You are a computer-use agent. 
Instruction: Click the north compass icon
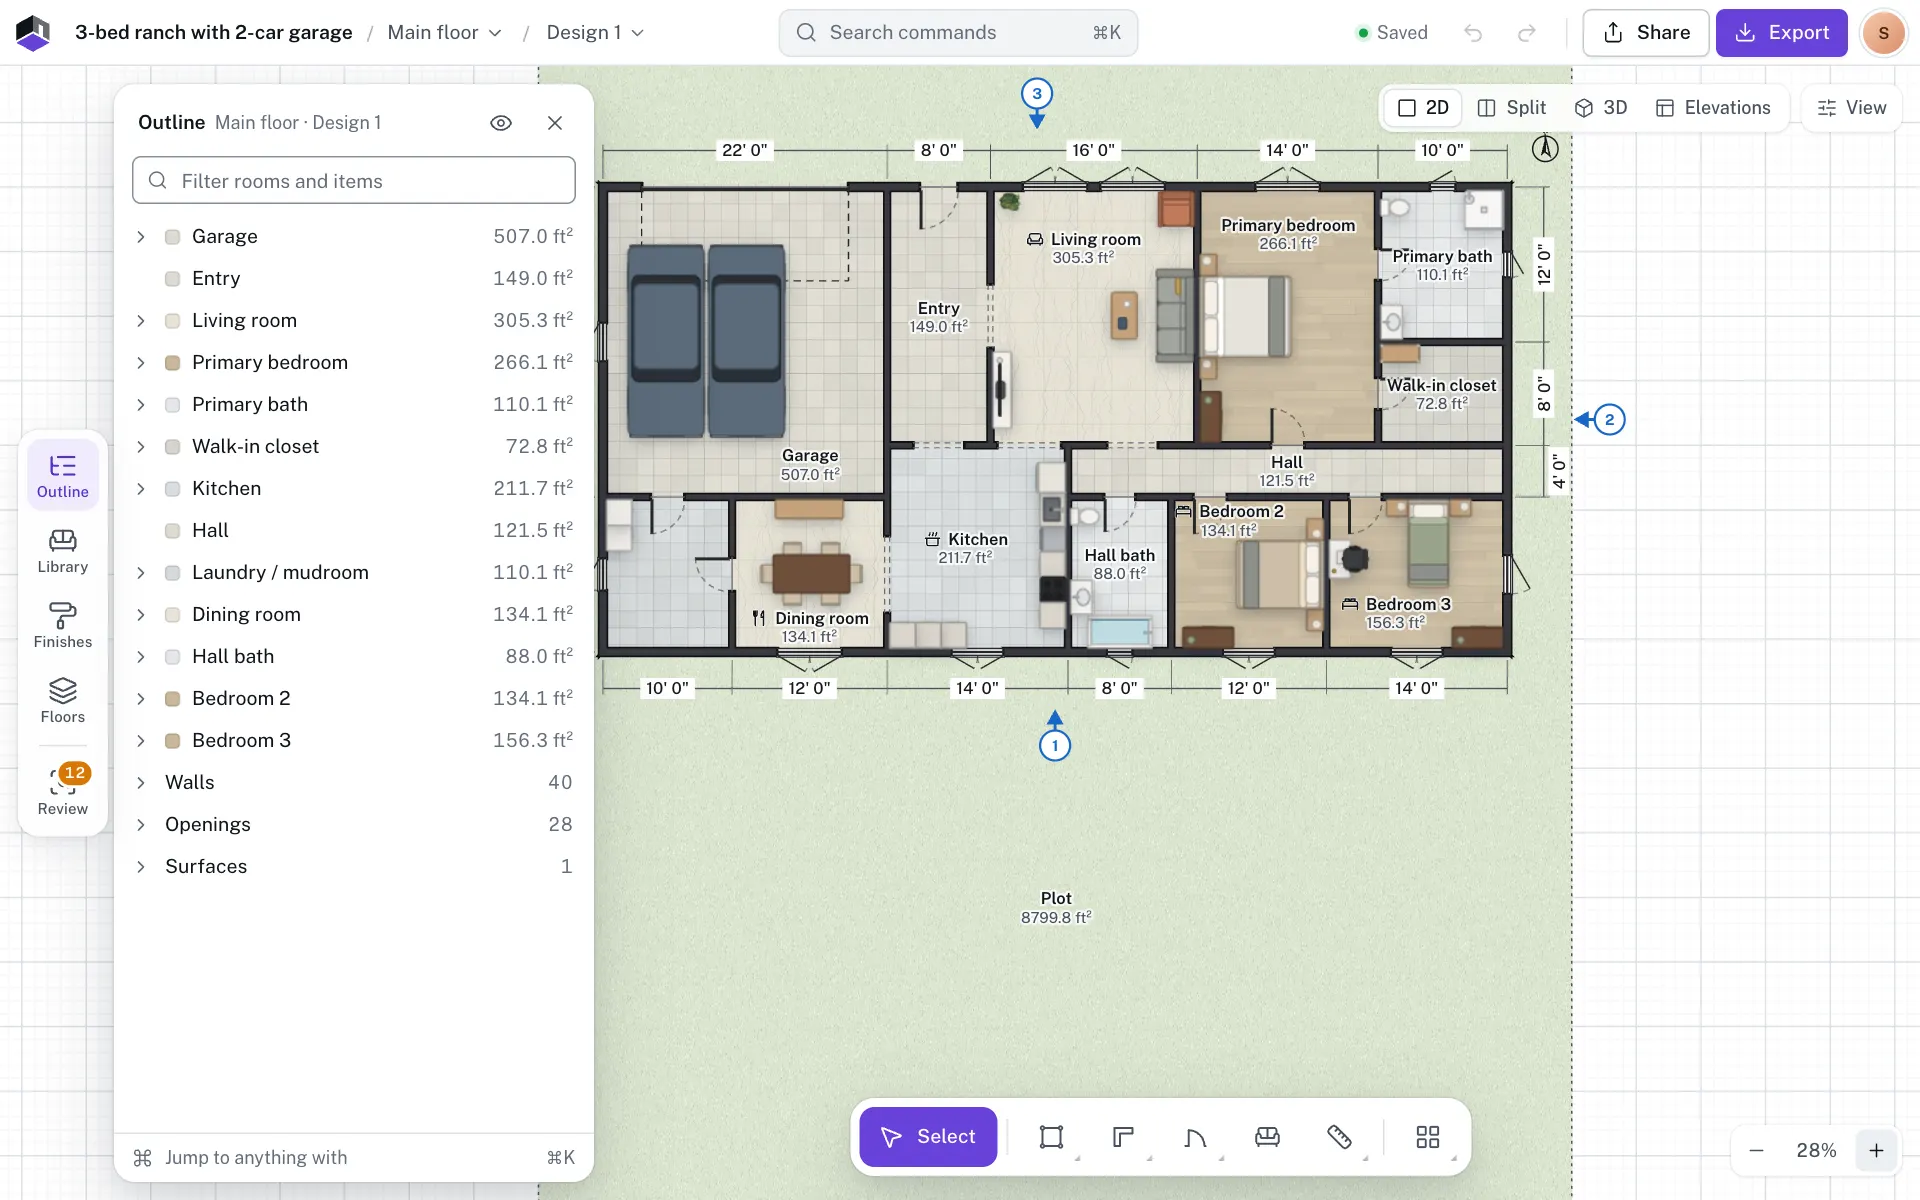tap(1545, 149)
